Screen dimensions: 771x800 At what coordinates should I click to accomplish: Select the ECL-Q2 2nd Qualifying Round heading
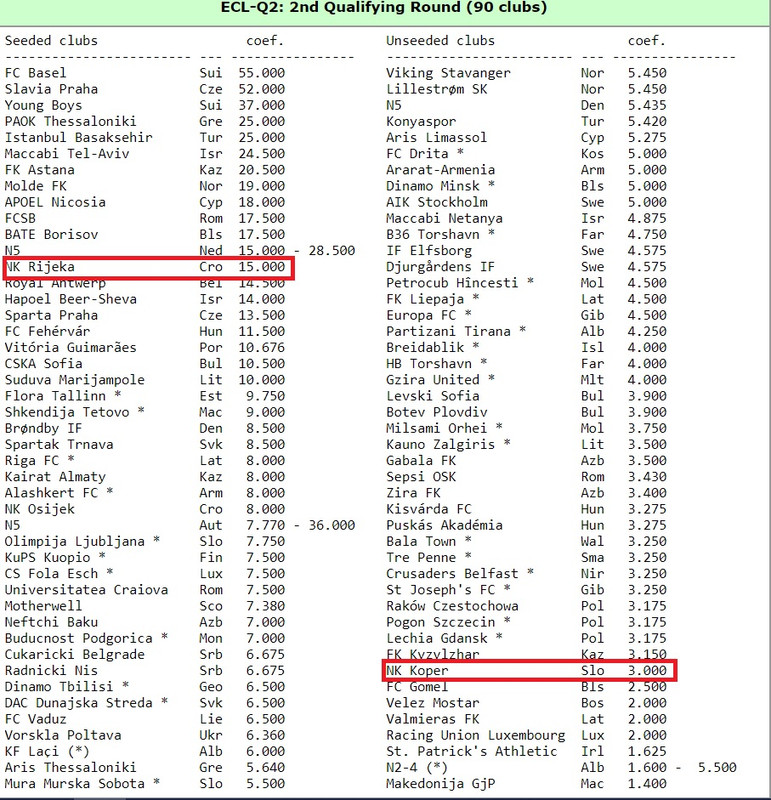coord(384,8)
